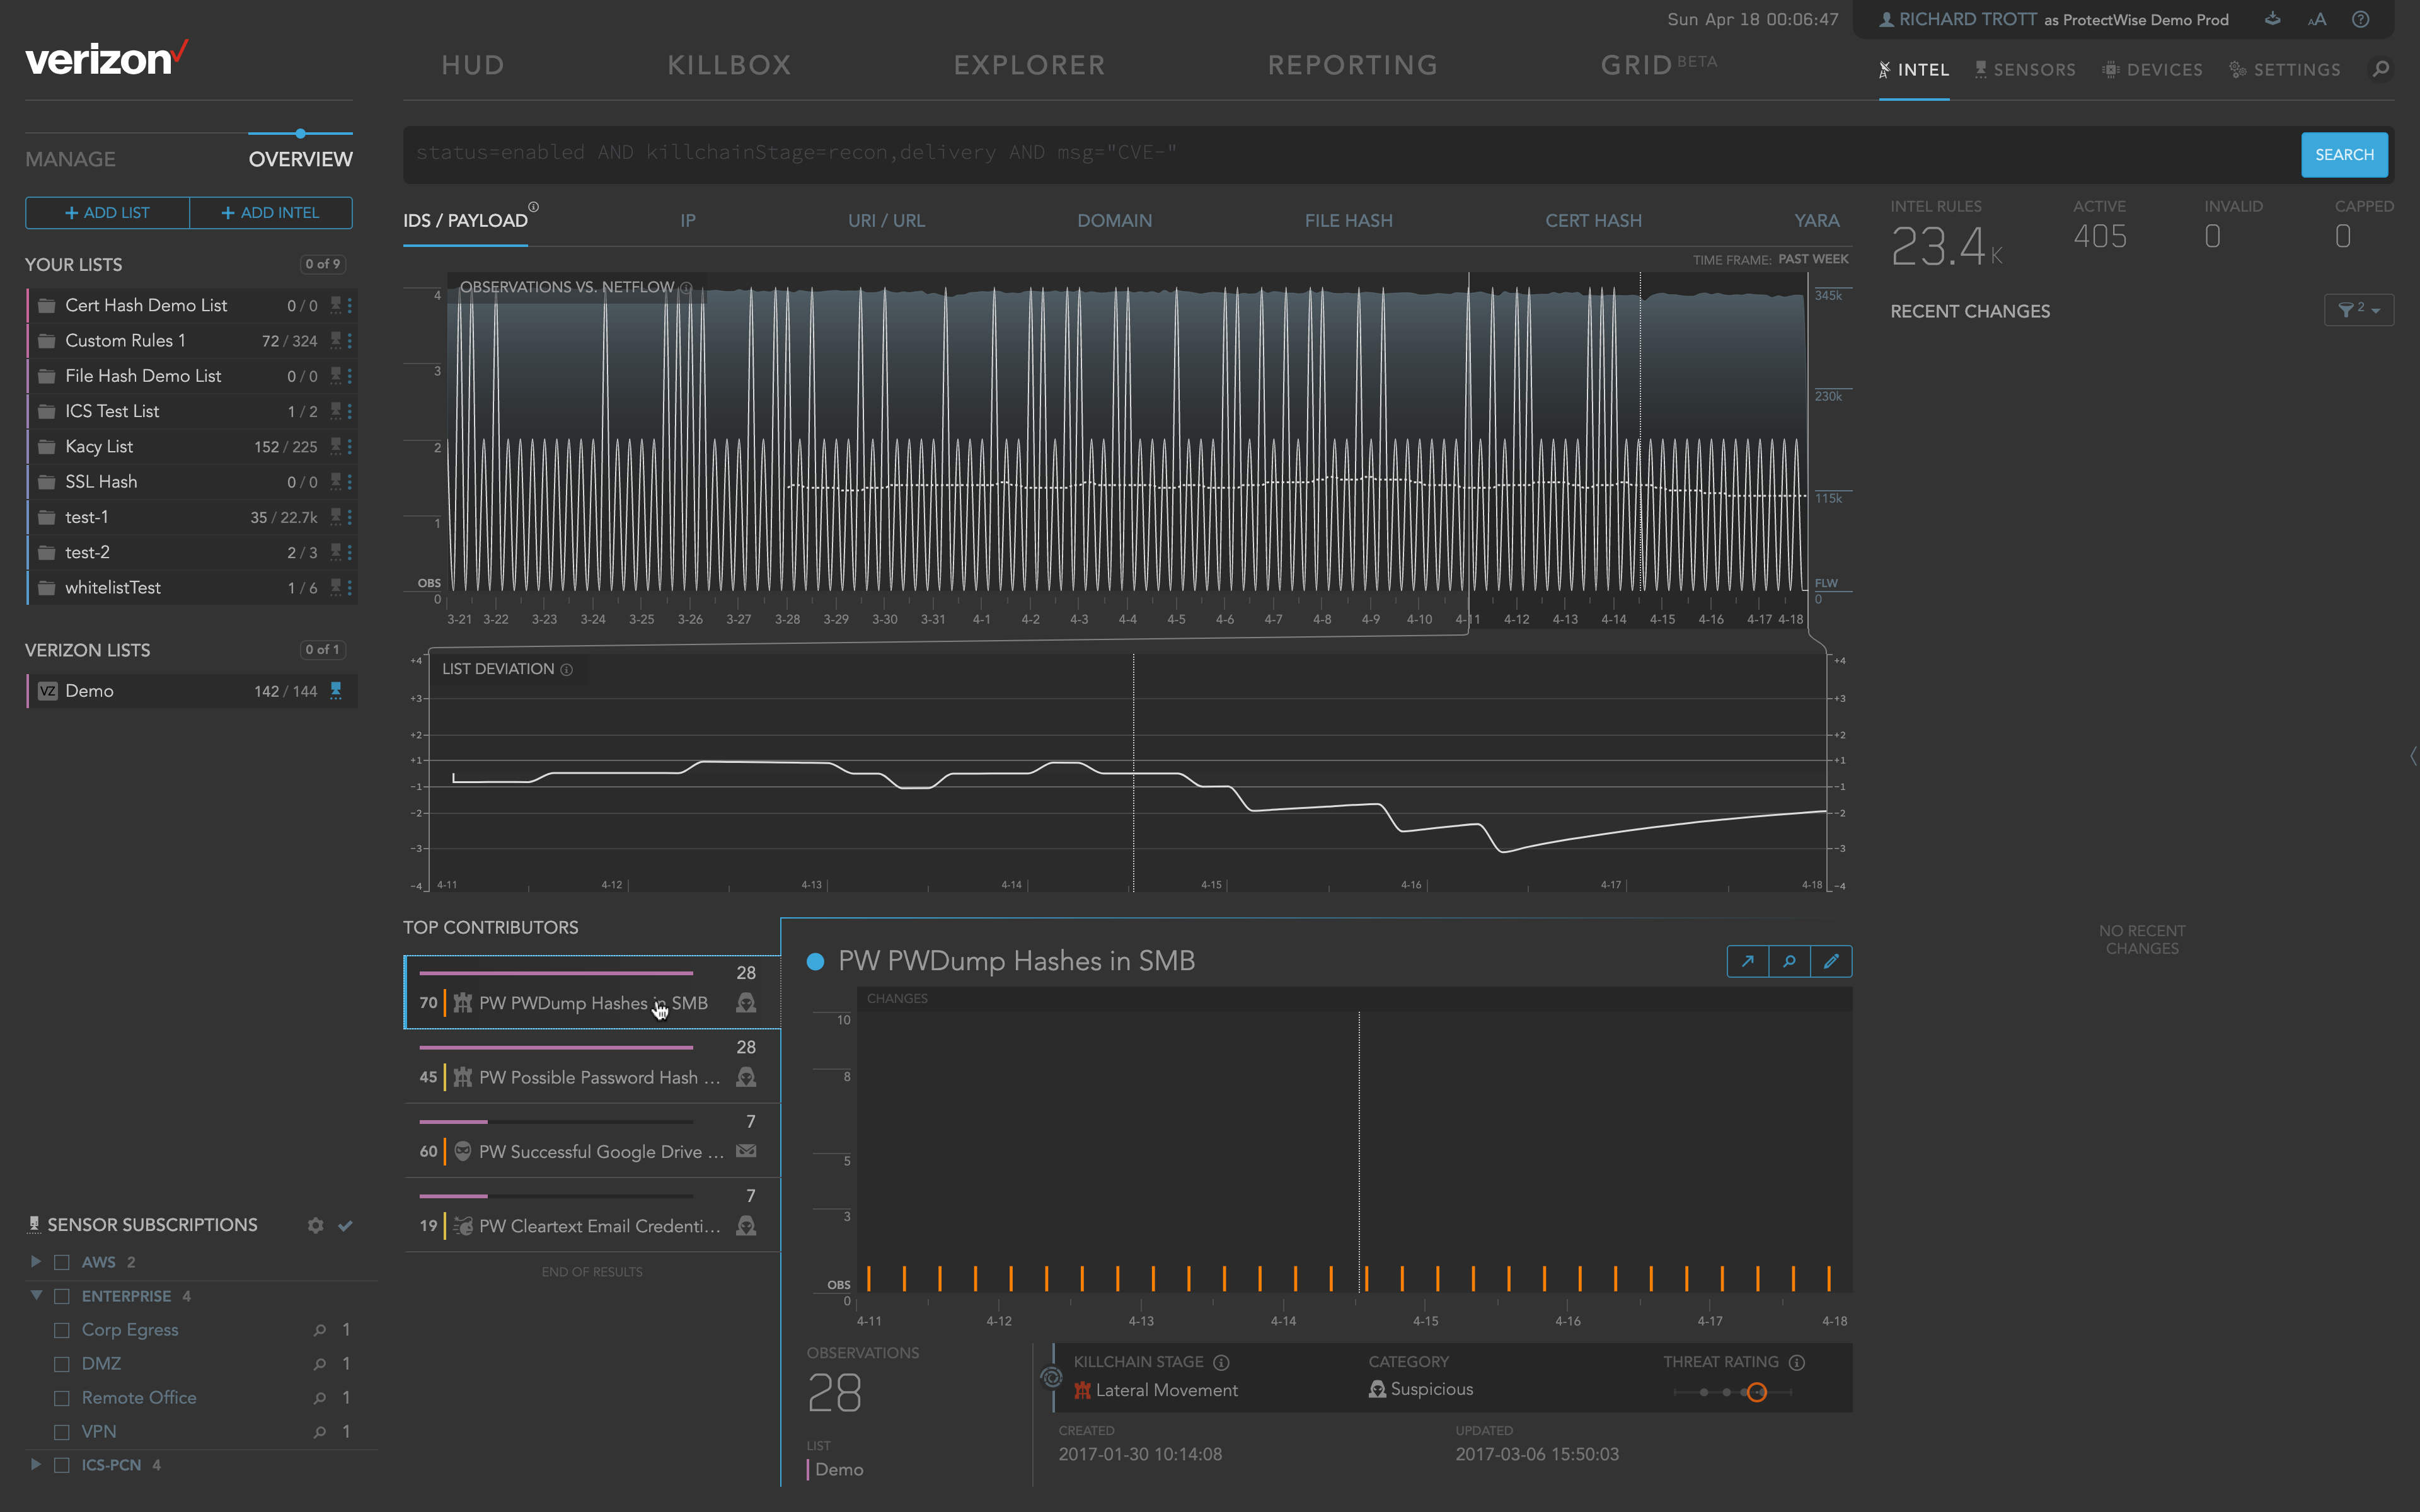Click info icon on Observations vs. Netflow

pyautogui.click(x=687, y=288)
